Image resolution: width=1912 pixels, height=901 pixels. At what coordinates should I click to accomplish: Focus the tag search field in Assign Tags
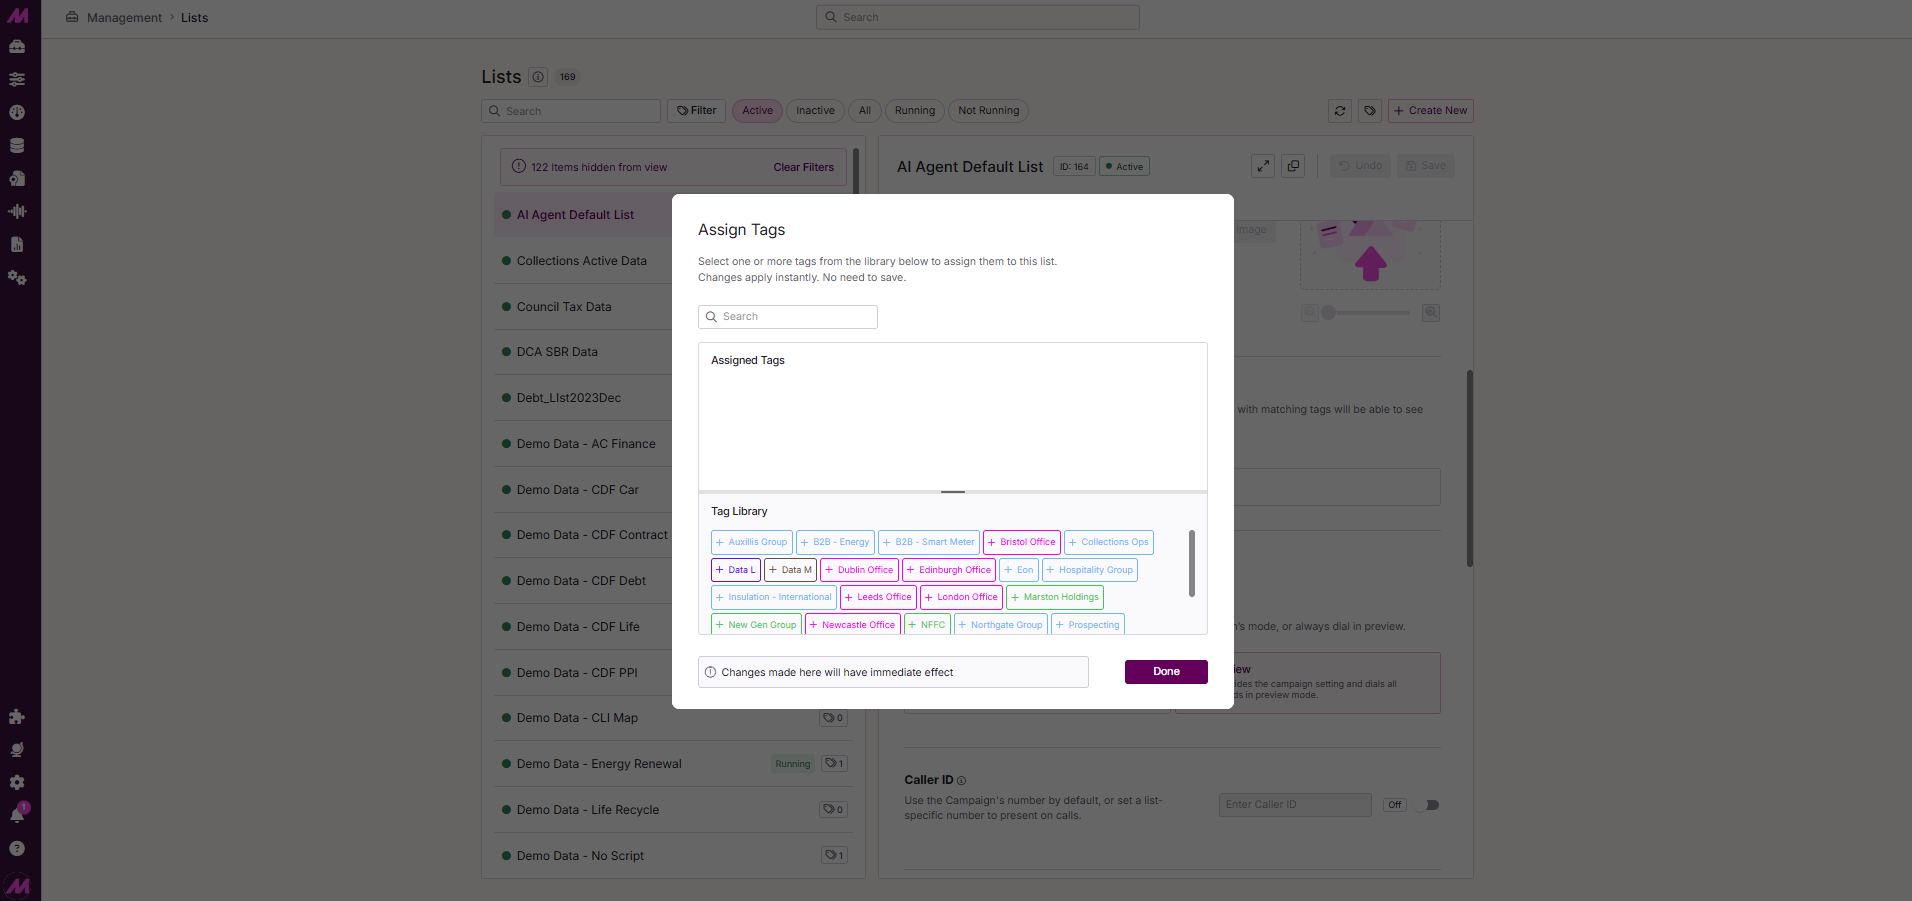click(x=788, y=317)
